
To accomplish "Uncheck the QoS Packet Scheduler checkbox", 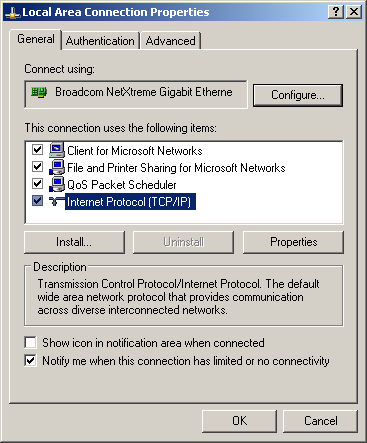I will click(x=37, y=184).
